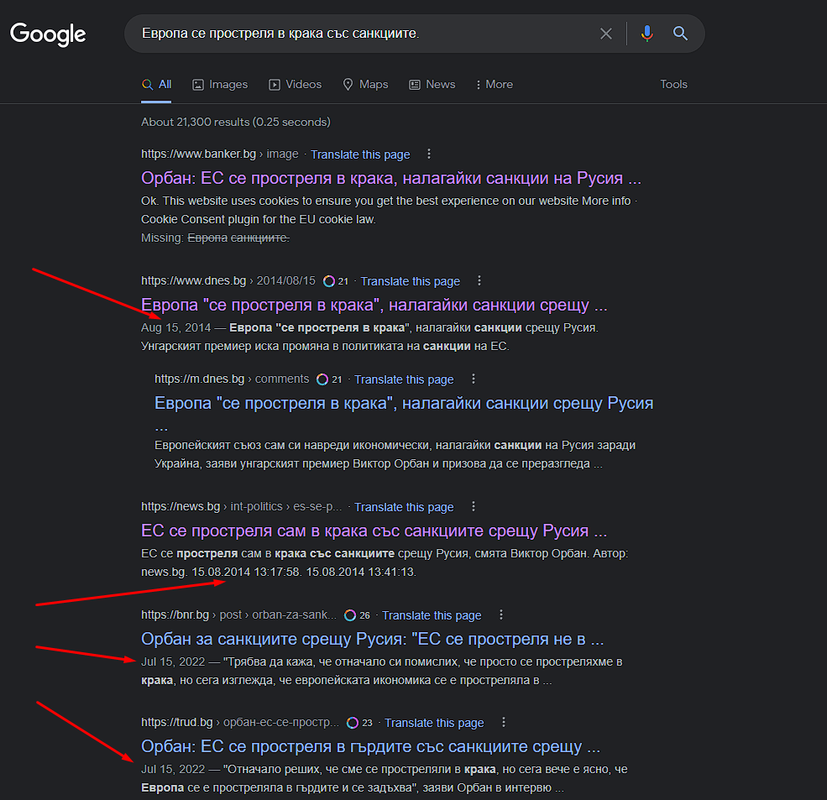This screenshot has height=800, width=827.
Task: Open www.dnes.bg Европа "се простреля" title
Action: 374,305
